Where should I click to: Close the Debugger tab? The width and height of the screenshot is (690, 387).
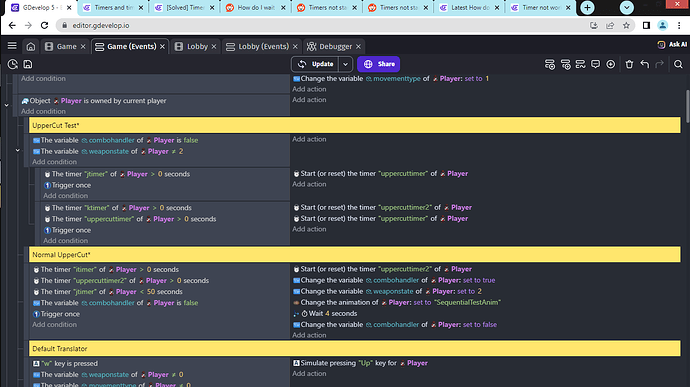[x=359, y=46]
